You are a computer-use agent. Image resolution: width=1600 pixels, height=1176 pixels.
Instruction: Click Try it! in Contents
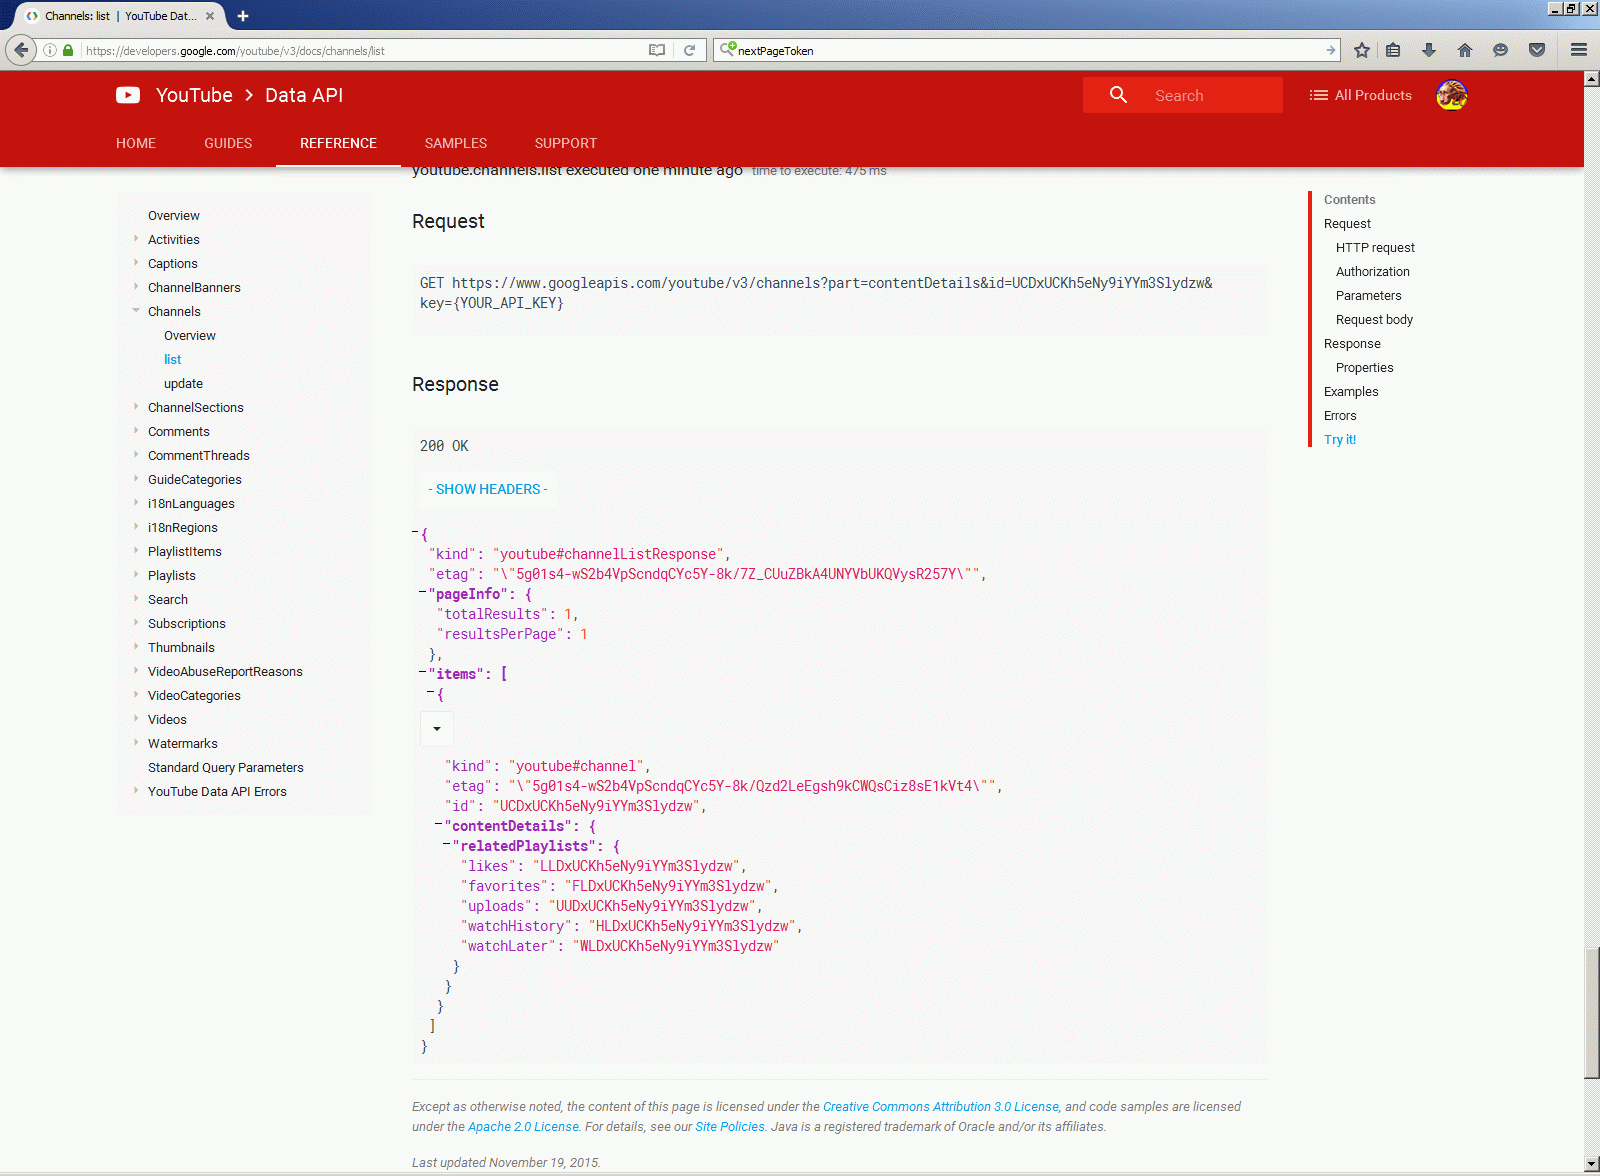click(1340, 440)
